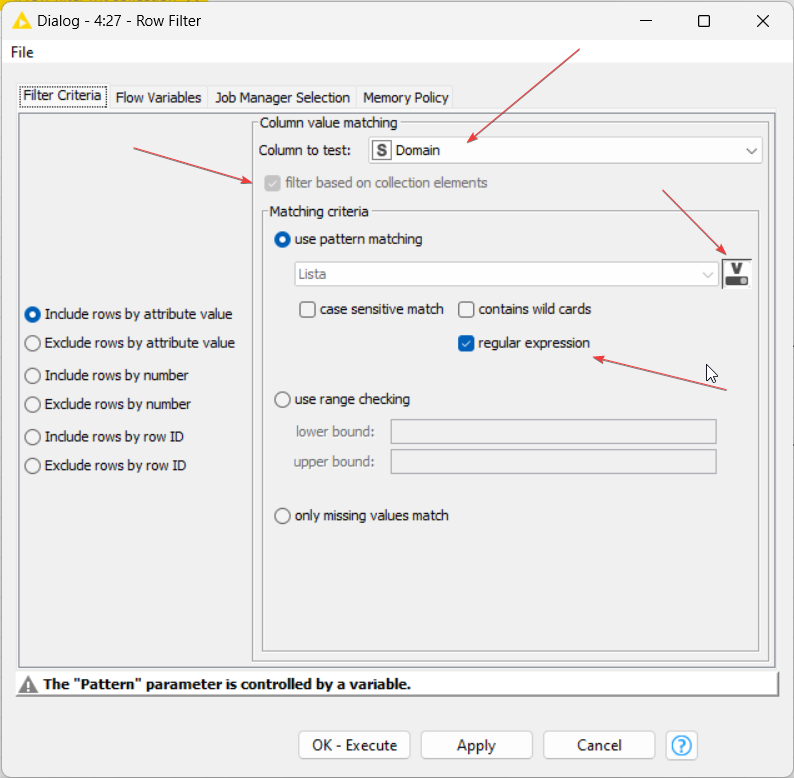Viewport: 794px width, 778px height.
Task: Click the KNIME warning triangle title icon
Action: click(x=20, y=21)
